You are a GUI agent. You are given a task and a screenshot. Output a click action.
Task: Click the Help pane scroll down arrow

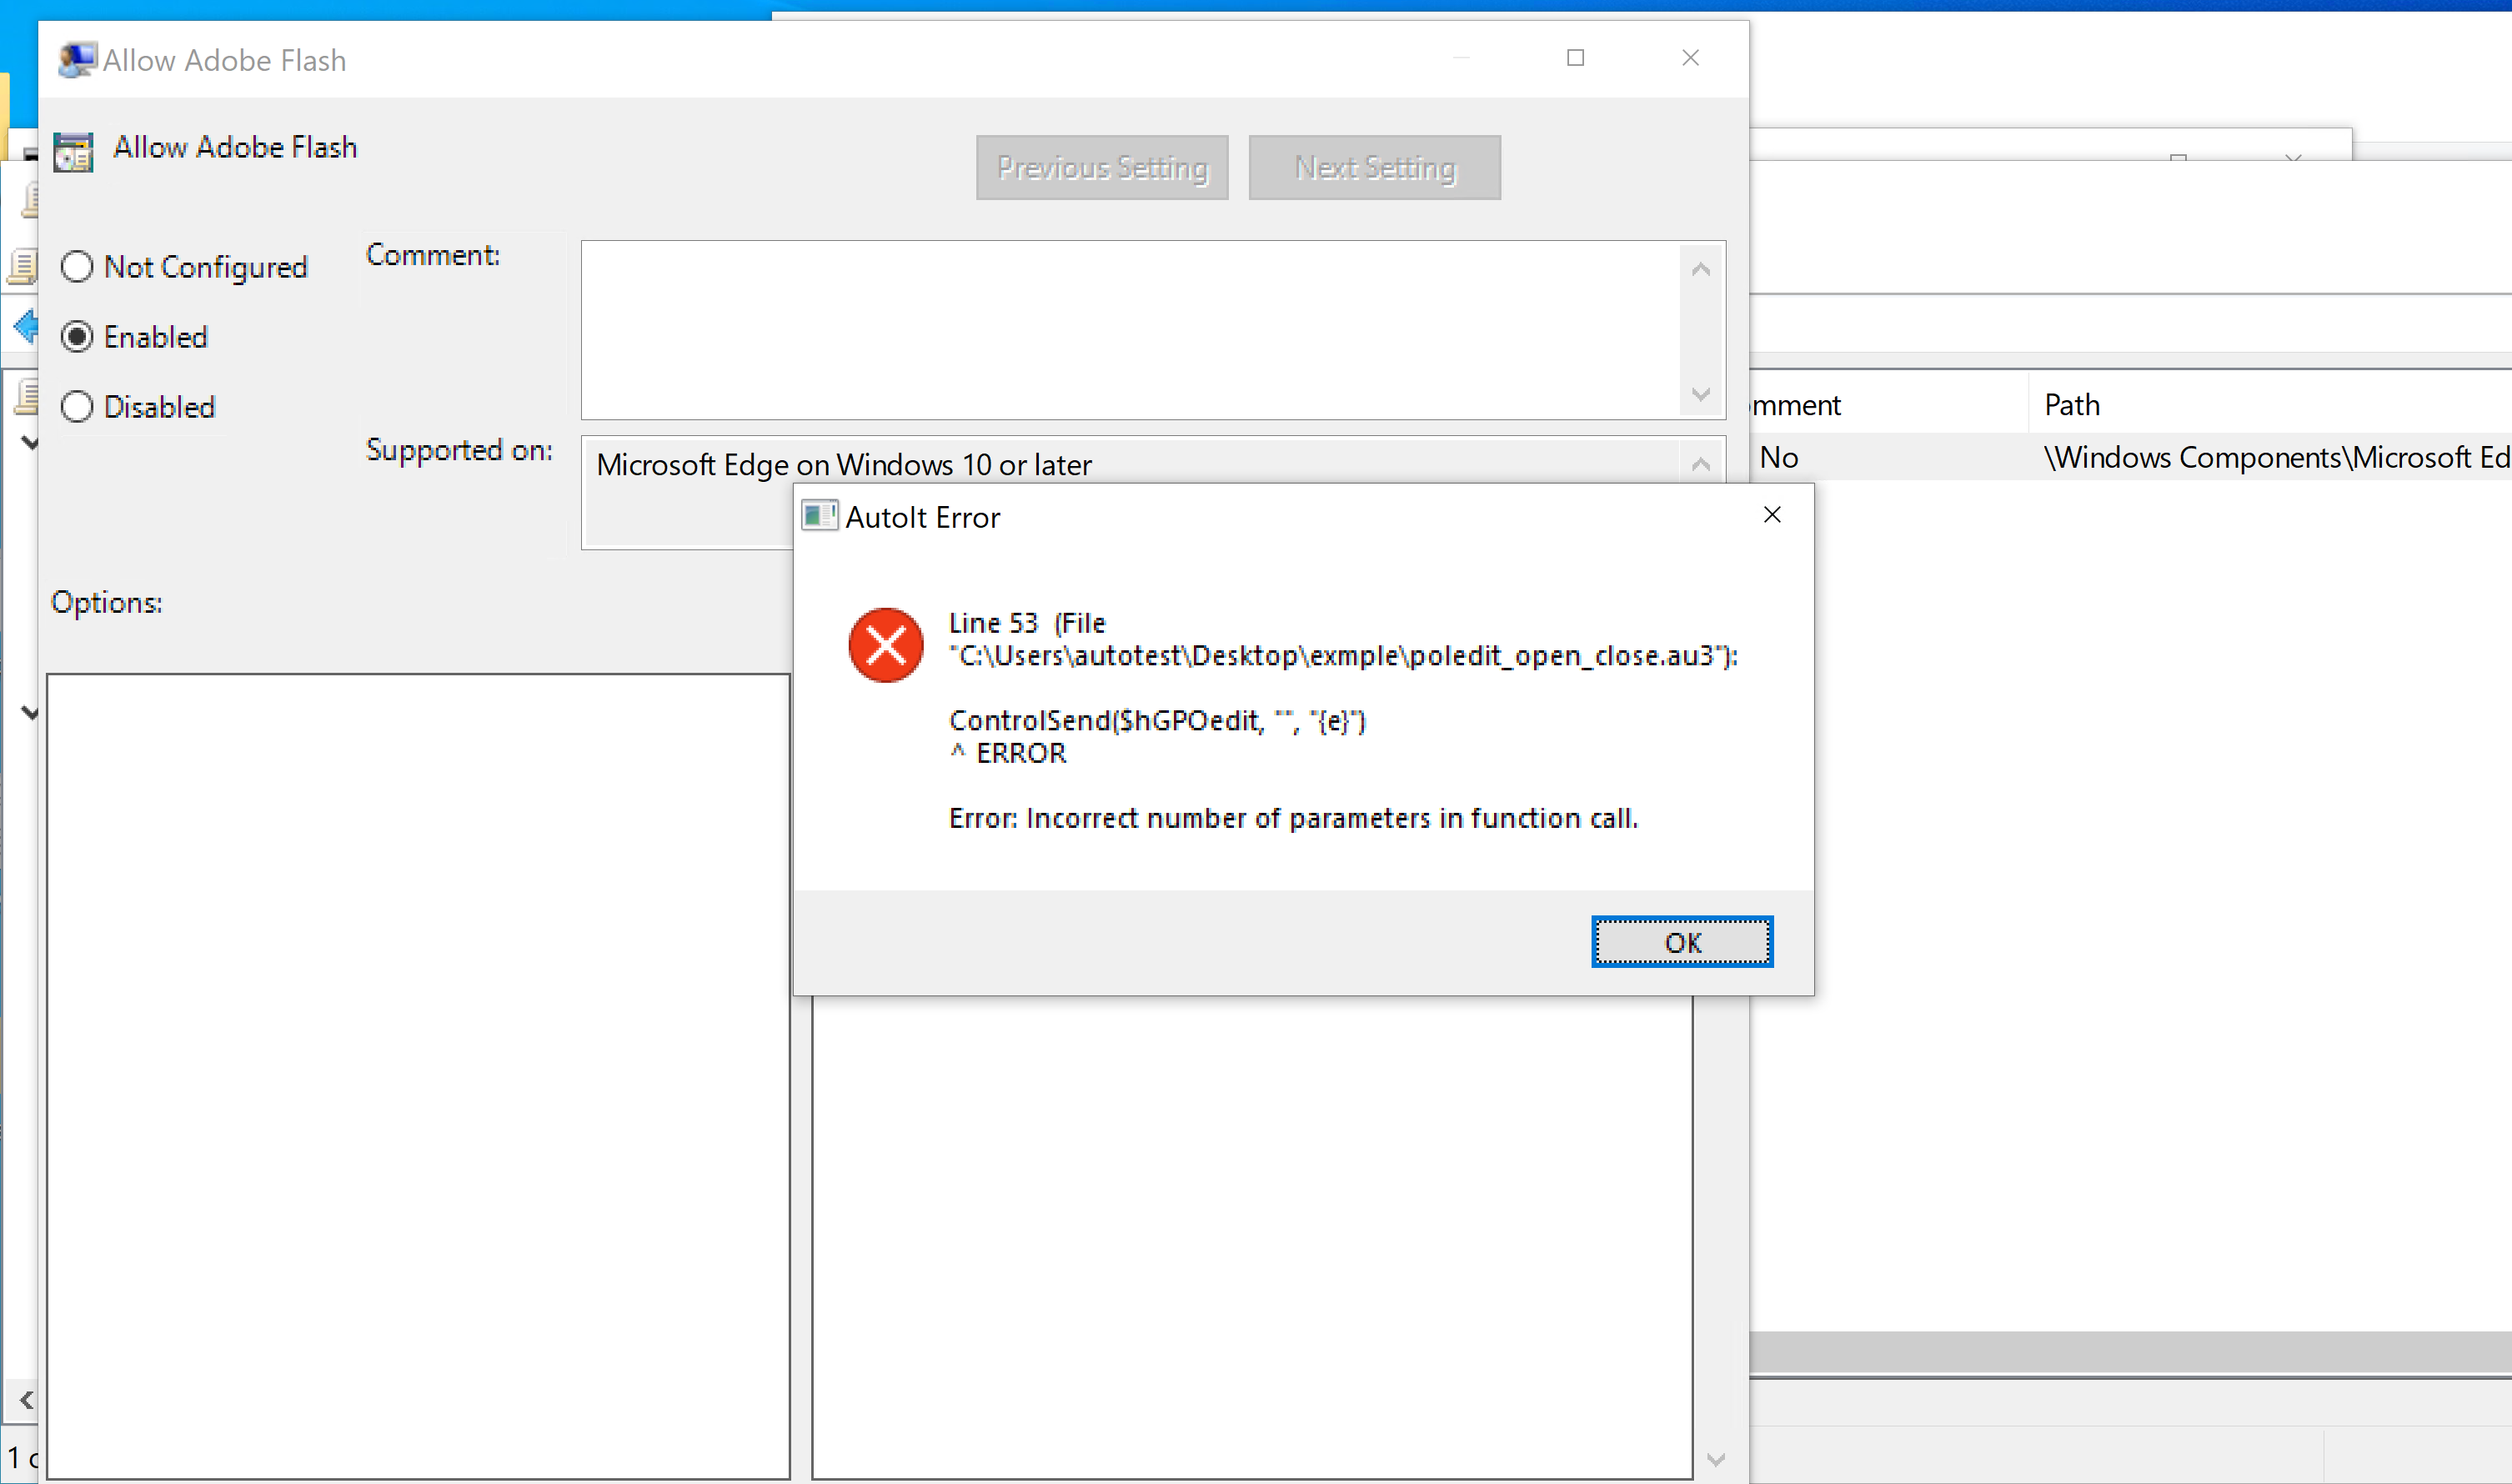(1716, 1460)
